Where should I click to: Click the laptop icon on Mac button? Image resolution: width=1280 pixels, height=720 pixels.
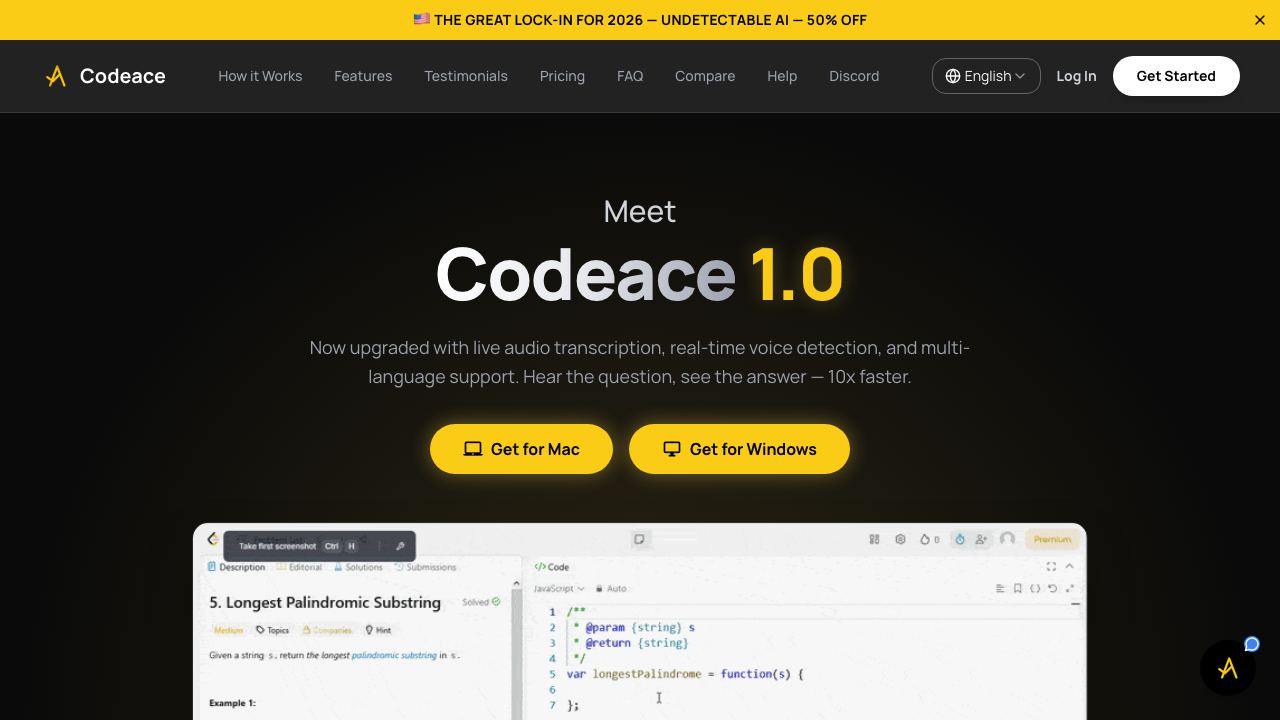tap(473, 449)
